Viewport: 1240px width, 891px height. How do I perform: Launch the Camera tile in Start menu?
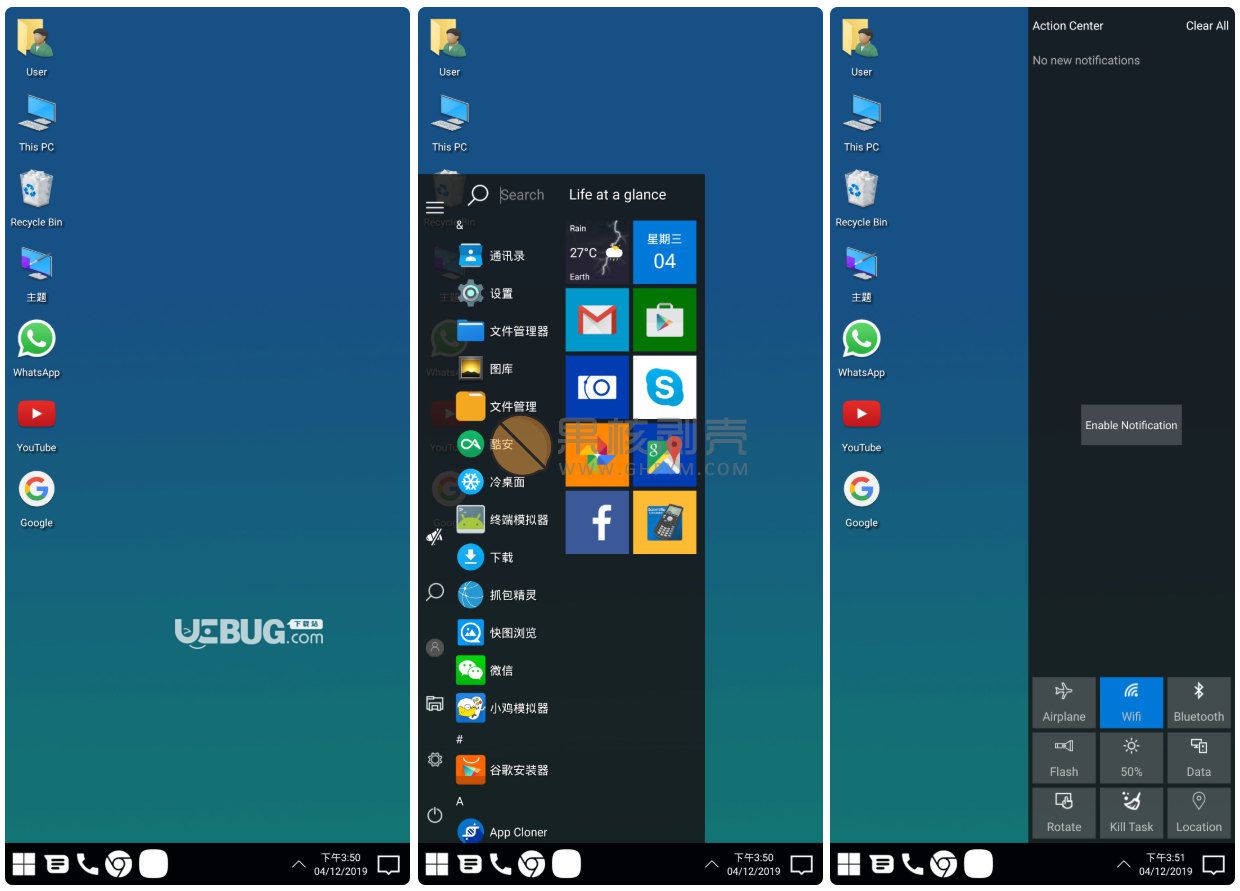(597, 387)
